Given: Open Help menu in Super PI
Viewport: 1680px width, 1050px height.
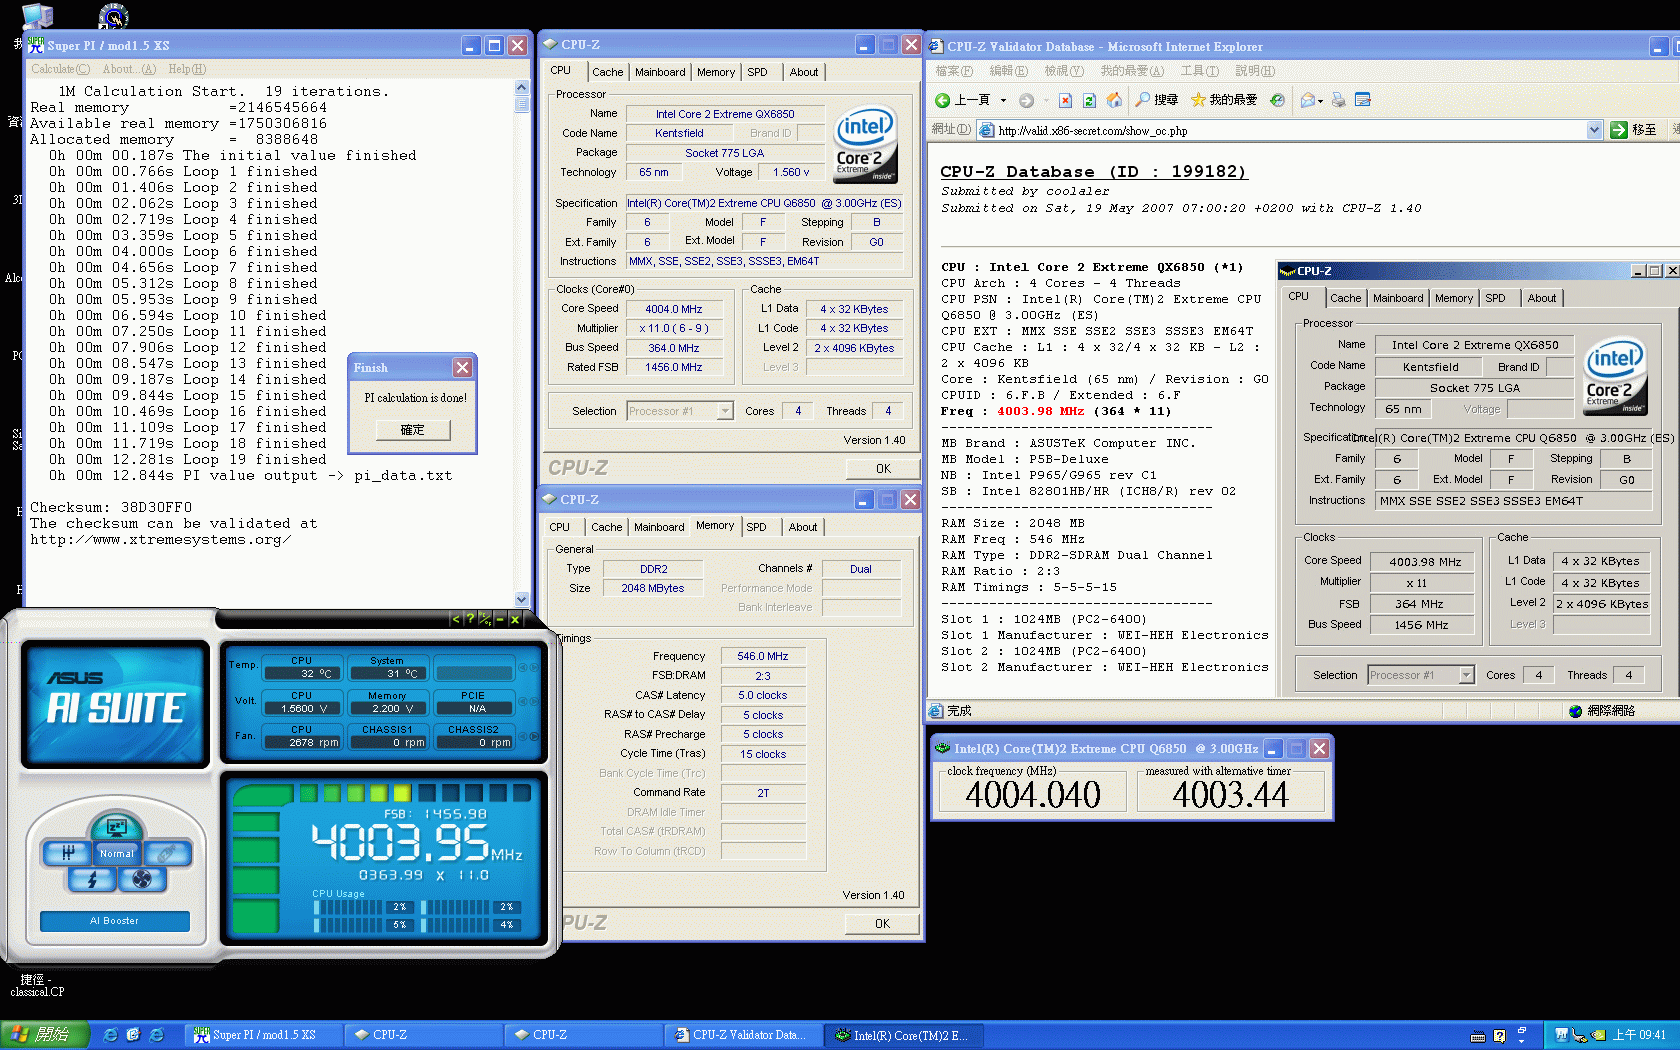Looking at the screenshot, I should [187, 69].
